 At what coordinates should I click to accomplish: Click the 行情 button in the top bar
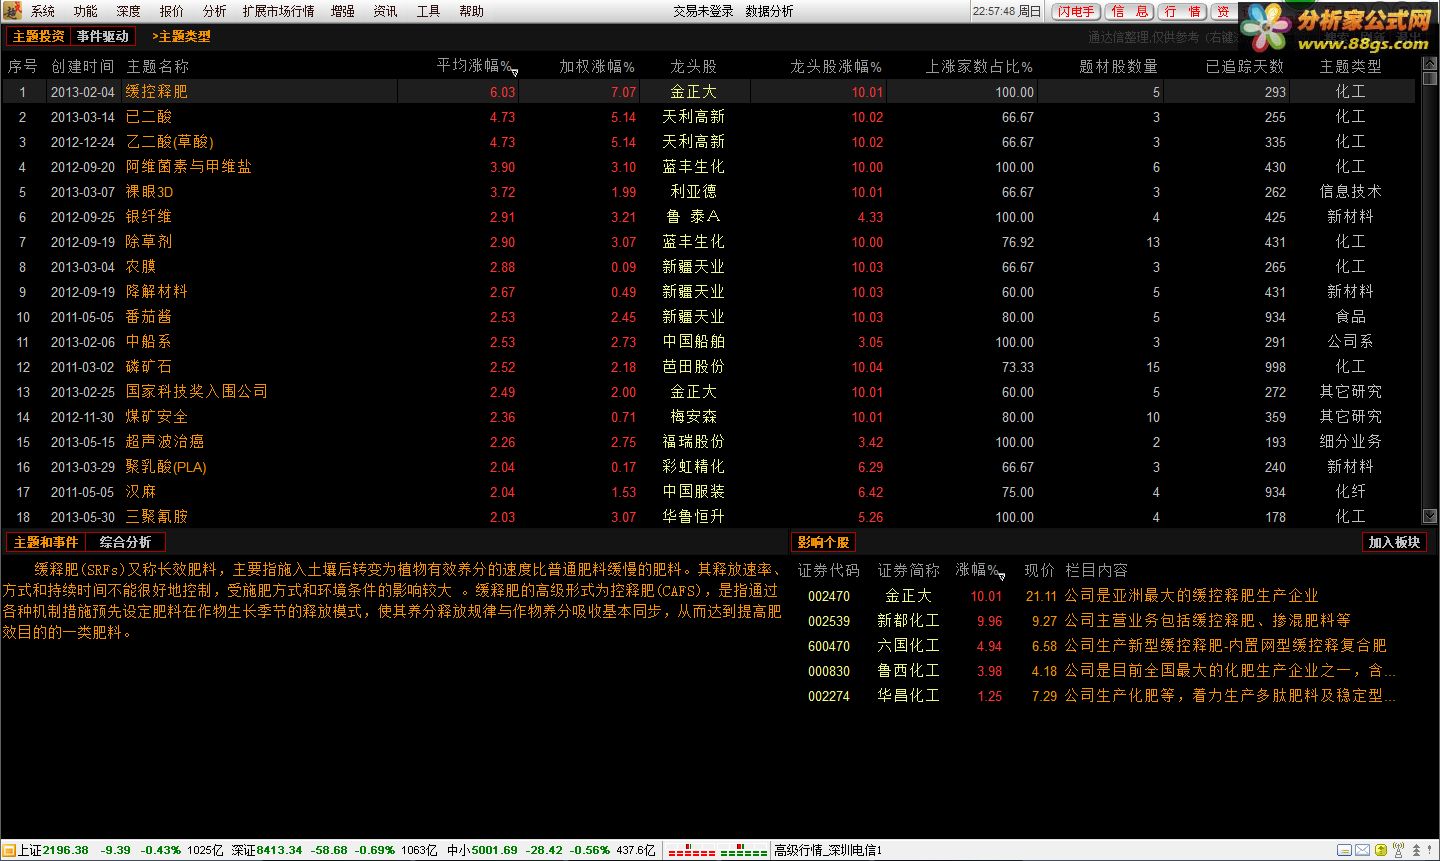coord(1183,11)
